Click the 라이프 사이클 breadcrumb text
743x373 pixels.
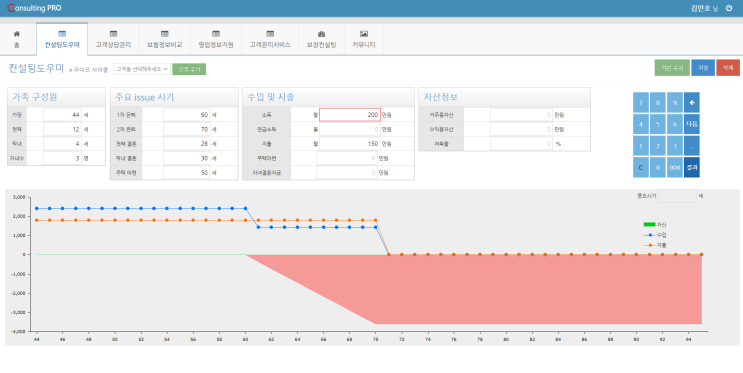coord(91,70)
